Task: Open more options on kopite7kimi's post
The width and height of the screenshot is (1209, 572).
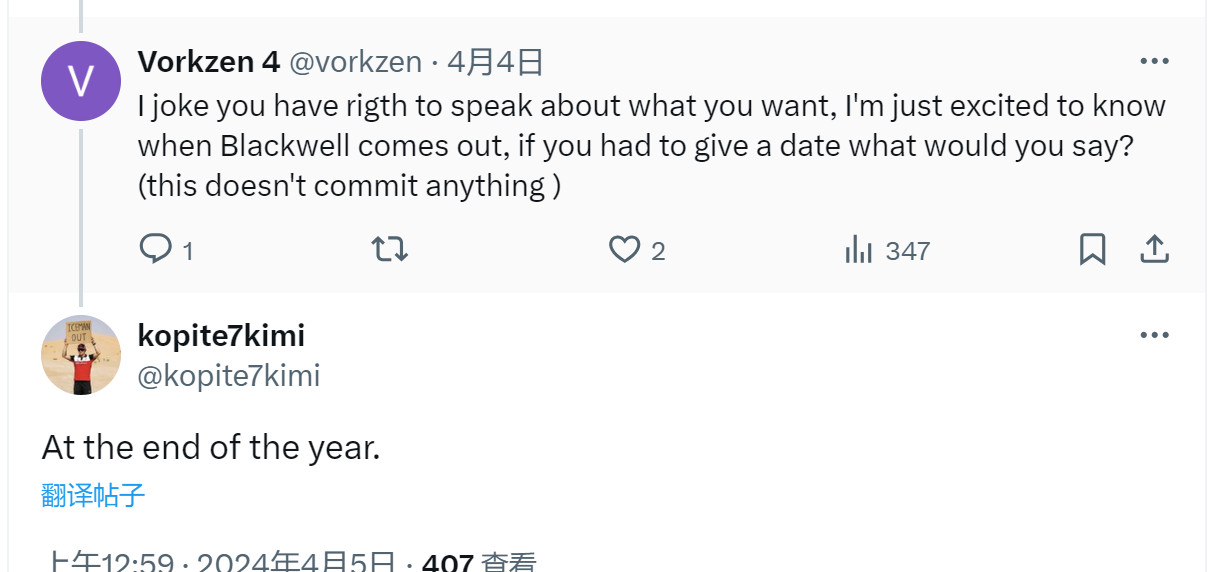Action: tap(1154, 335)
